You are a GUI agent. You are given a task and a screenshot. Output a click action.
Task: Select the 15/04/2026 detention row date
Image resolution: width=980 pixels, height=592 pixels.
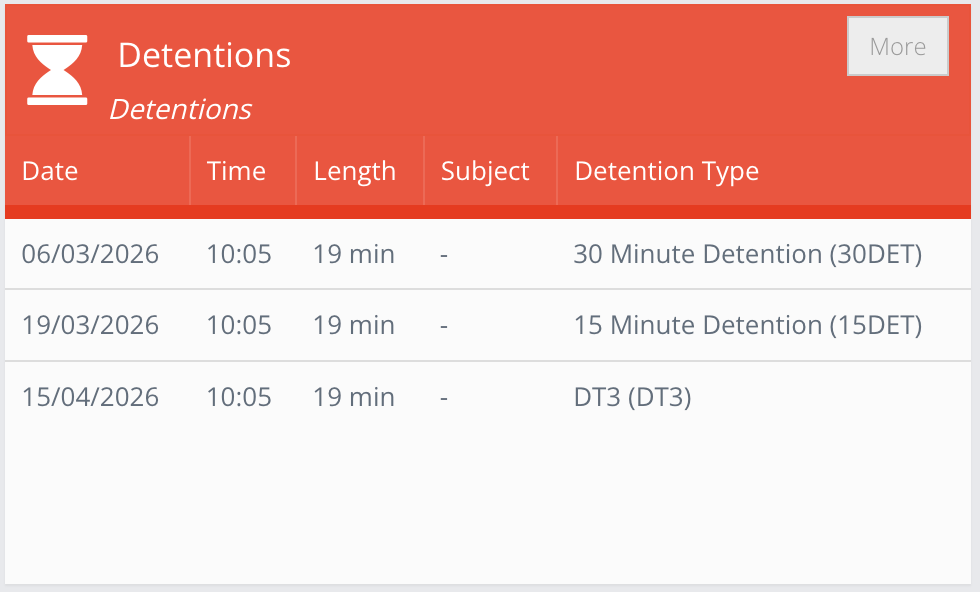[90, 397]
